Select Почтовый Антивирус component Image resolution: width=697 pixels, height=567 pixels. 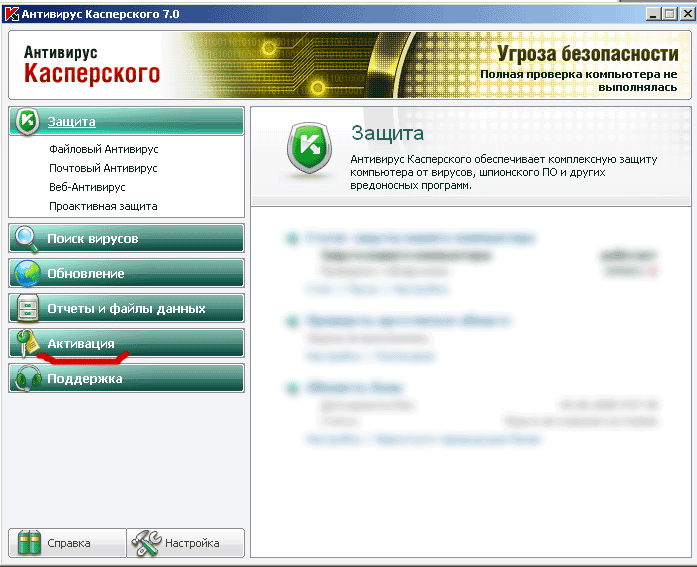pyautogui.click(x=103, y=168)
